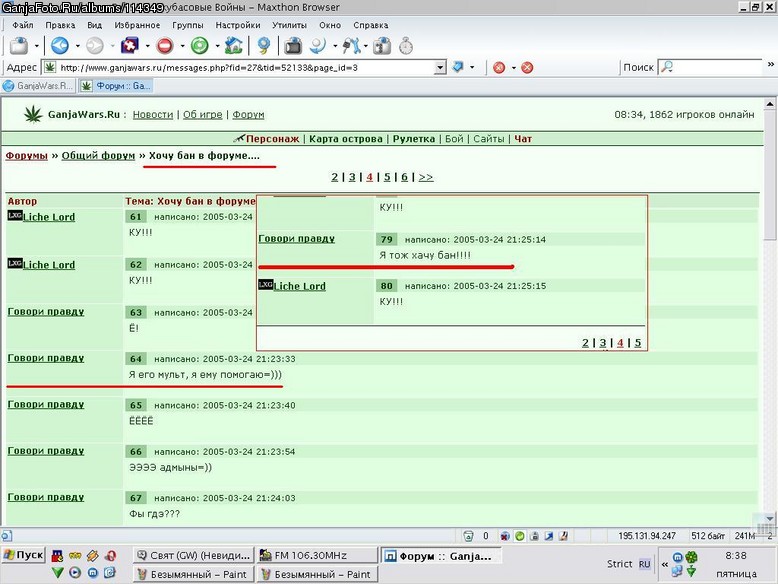
Task: Click the gray Forward arrow toolbar icon
Action: coord(95,46)
